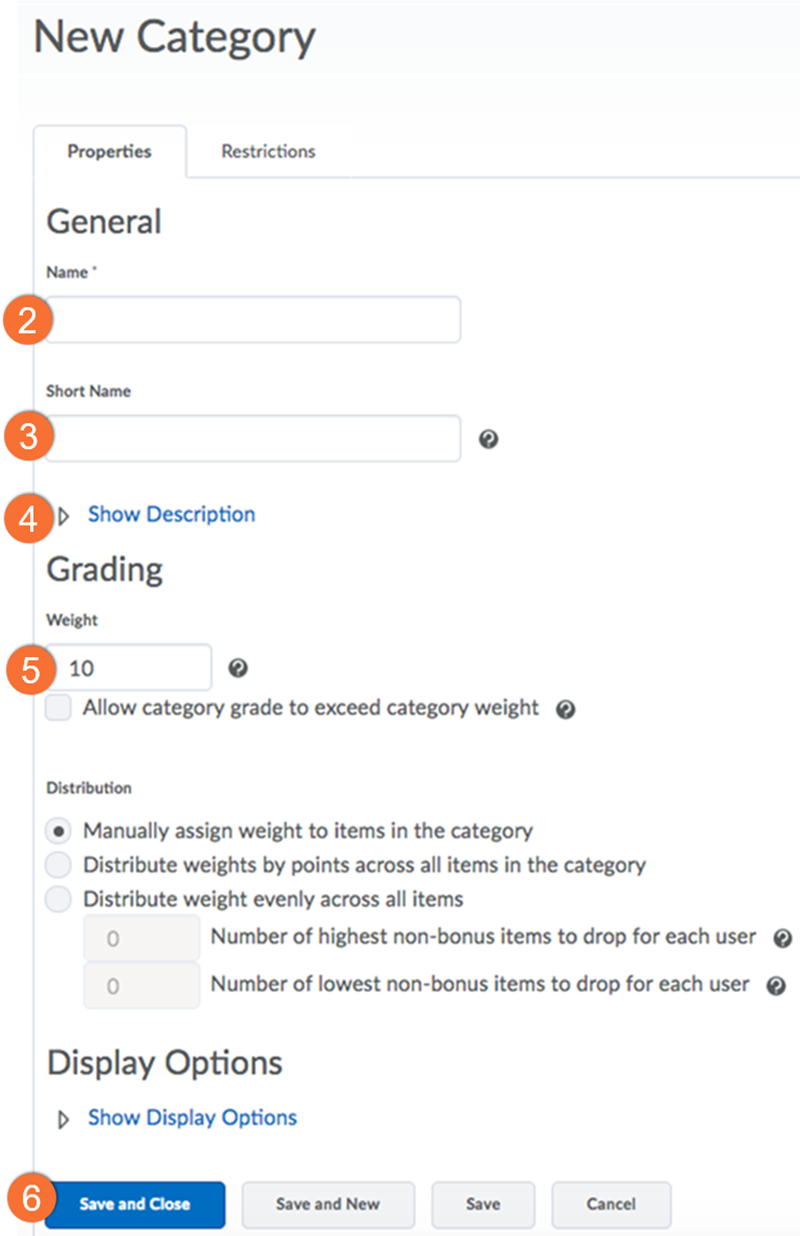Expand the Show Description triangle
800x1236 pixels.
click(65, 517)
